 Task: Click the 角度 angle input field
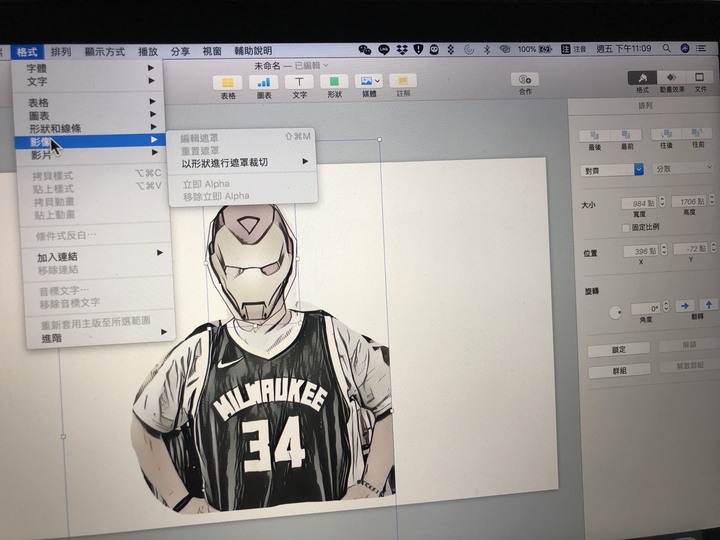[x=647, y=308]
